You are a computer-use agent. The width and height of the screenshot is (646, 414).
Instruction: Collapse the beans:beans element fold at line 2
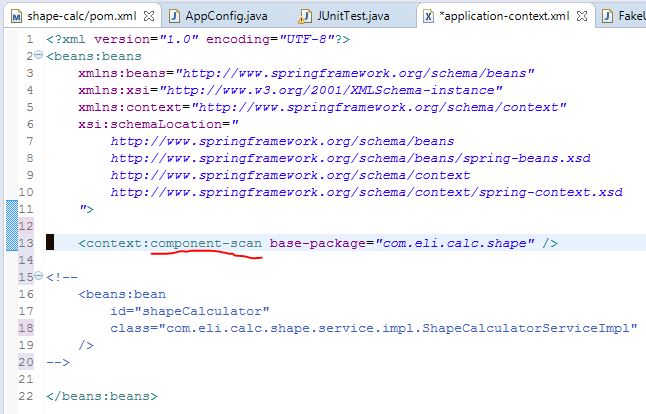point(38,55)
